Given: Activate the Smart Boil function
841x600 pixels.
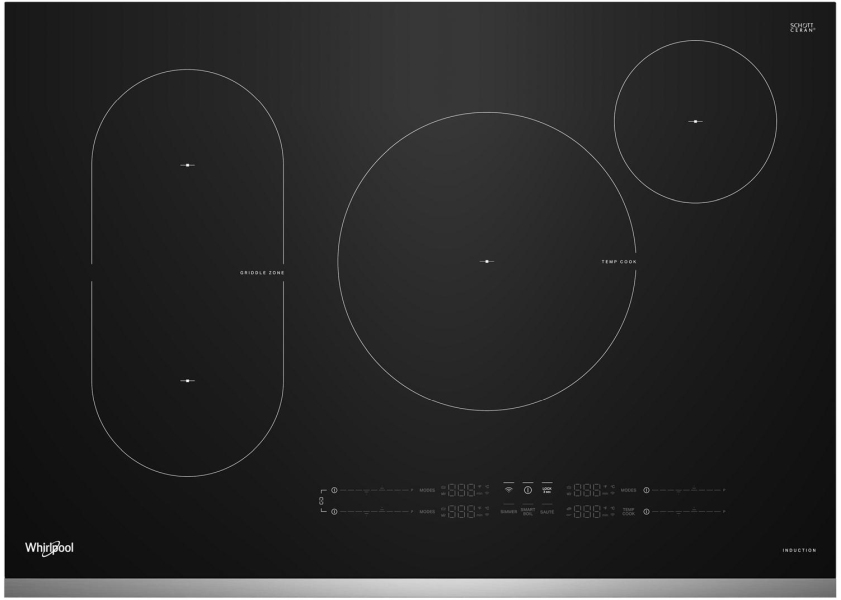Looking at the screenshot, I should (x=528, y=511).
